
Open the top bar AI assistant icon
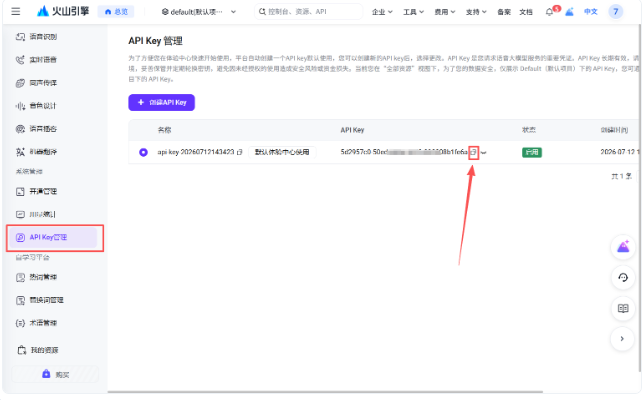click(569, 12)
